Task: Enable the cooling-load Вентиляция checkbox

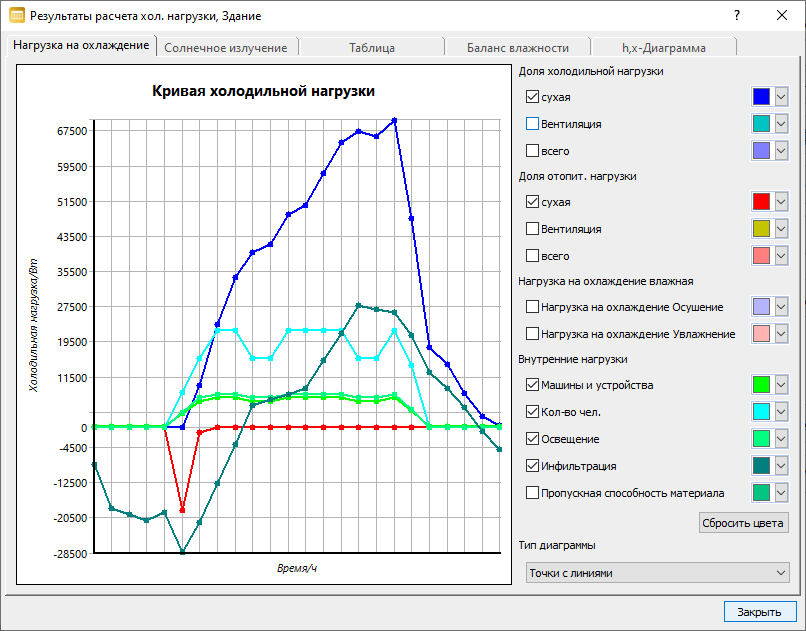Action: [x=532, y=124]
